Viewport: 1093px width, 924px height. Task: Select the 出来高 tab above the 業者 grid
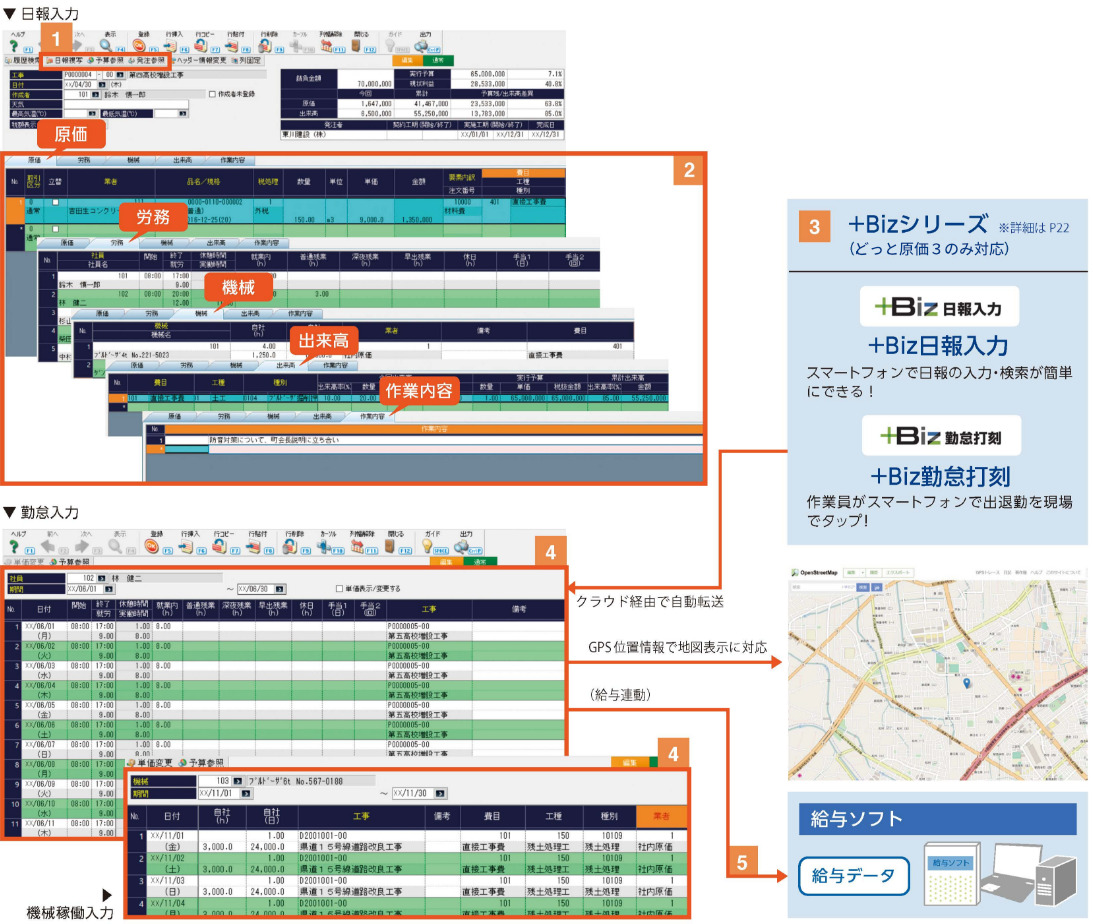click(x=183, y=160)
